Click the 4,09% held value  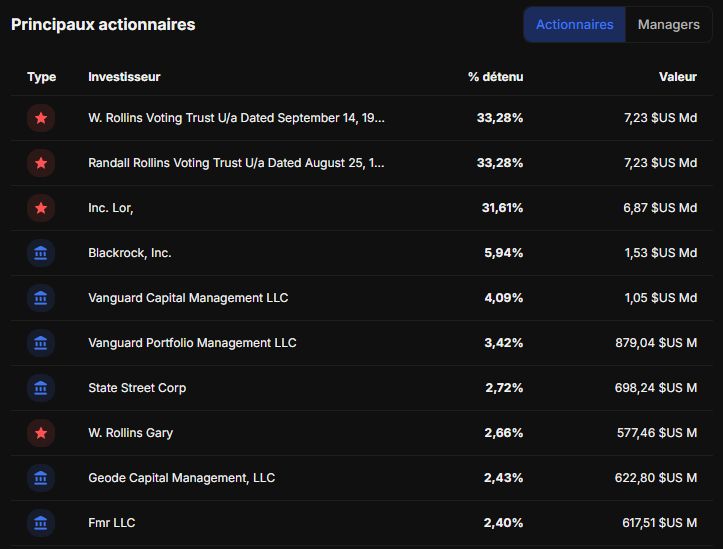pyautogui.click(x=504, y=298)
